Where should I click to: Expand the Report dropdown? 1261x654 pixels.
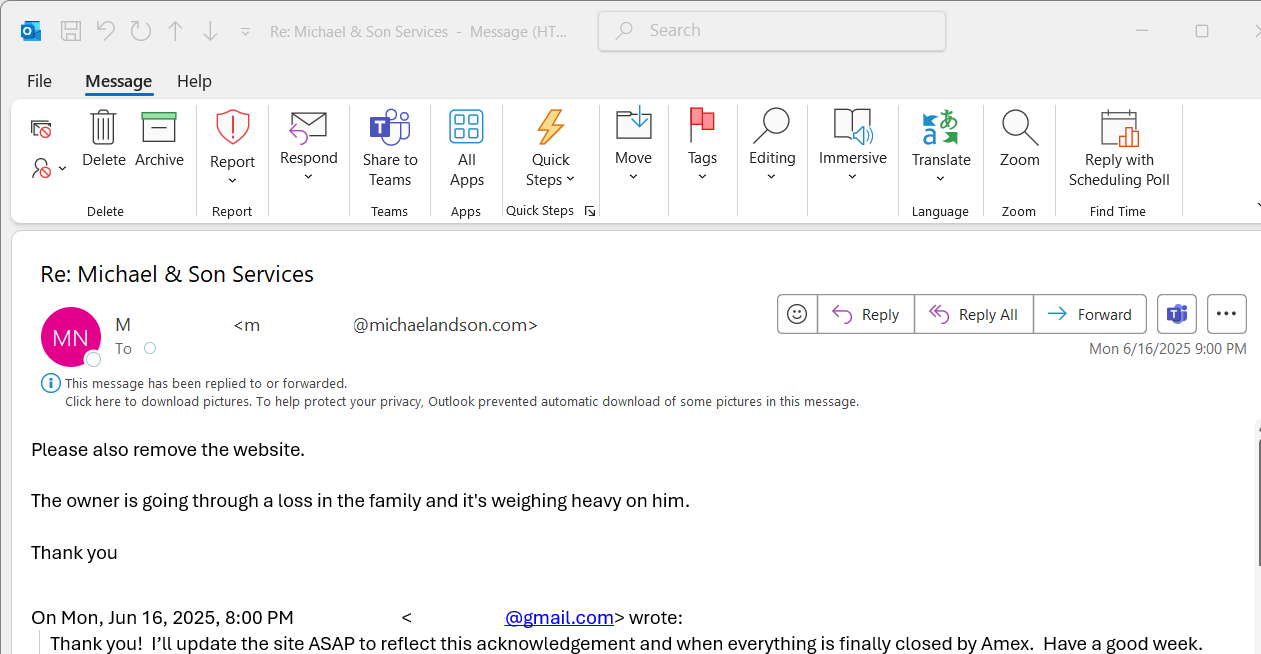(232, 180)
